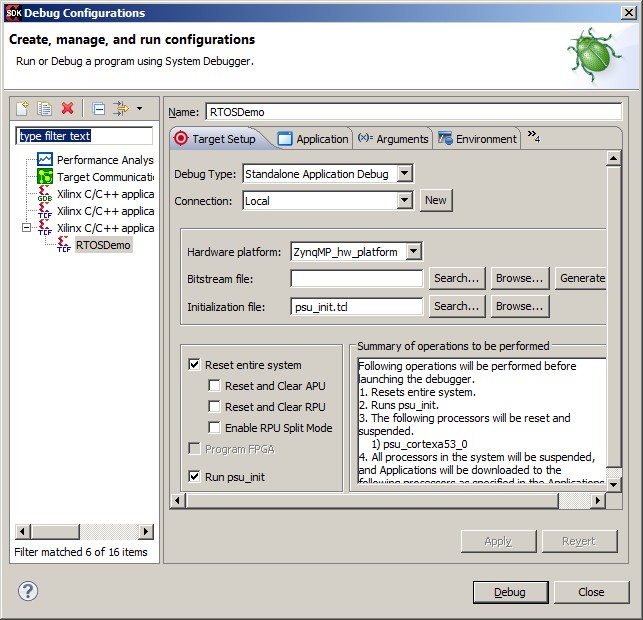Duplicate the selected launch configuration

pyautogui.click(x=44, y=108)
